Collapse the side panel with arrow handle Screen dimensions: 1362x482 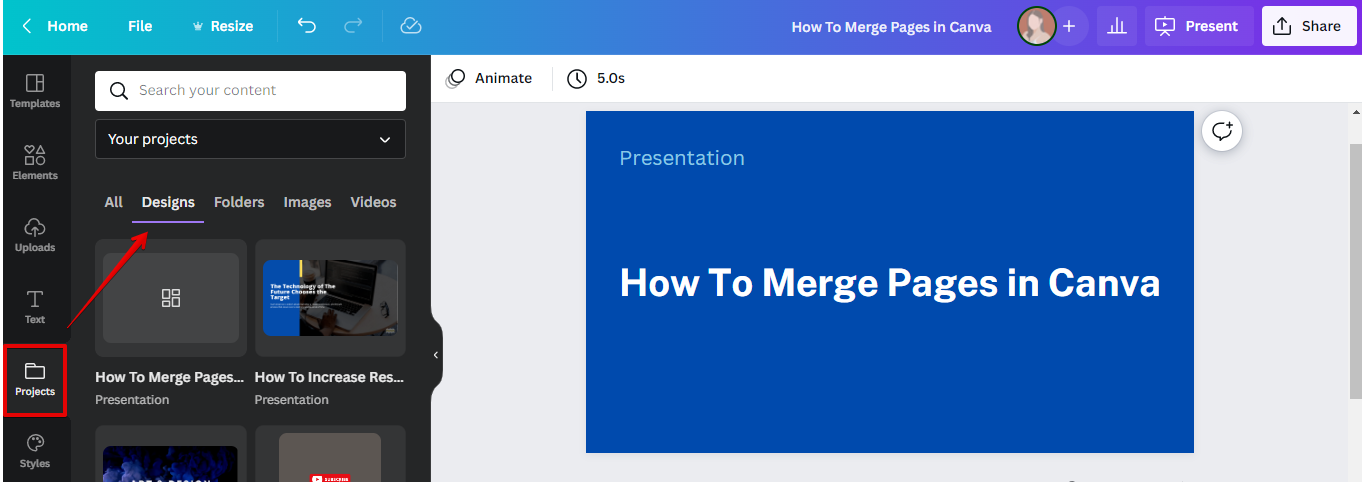pos(436,355)
